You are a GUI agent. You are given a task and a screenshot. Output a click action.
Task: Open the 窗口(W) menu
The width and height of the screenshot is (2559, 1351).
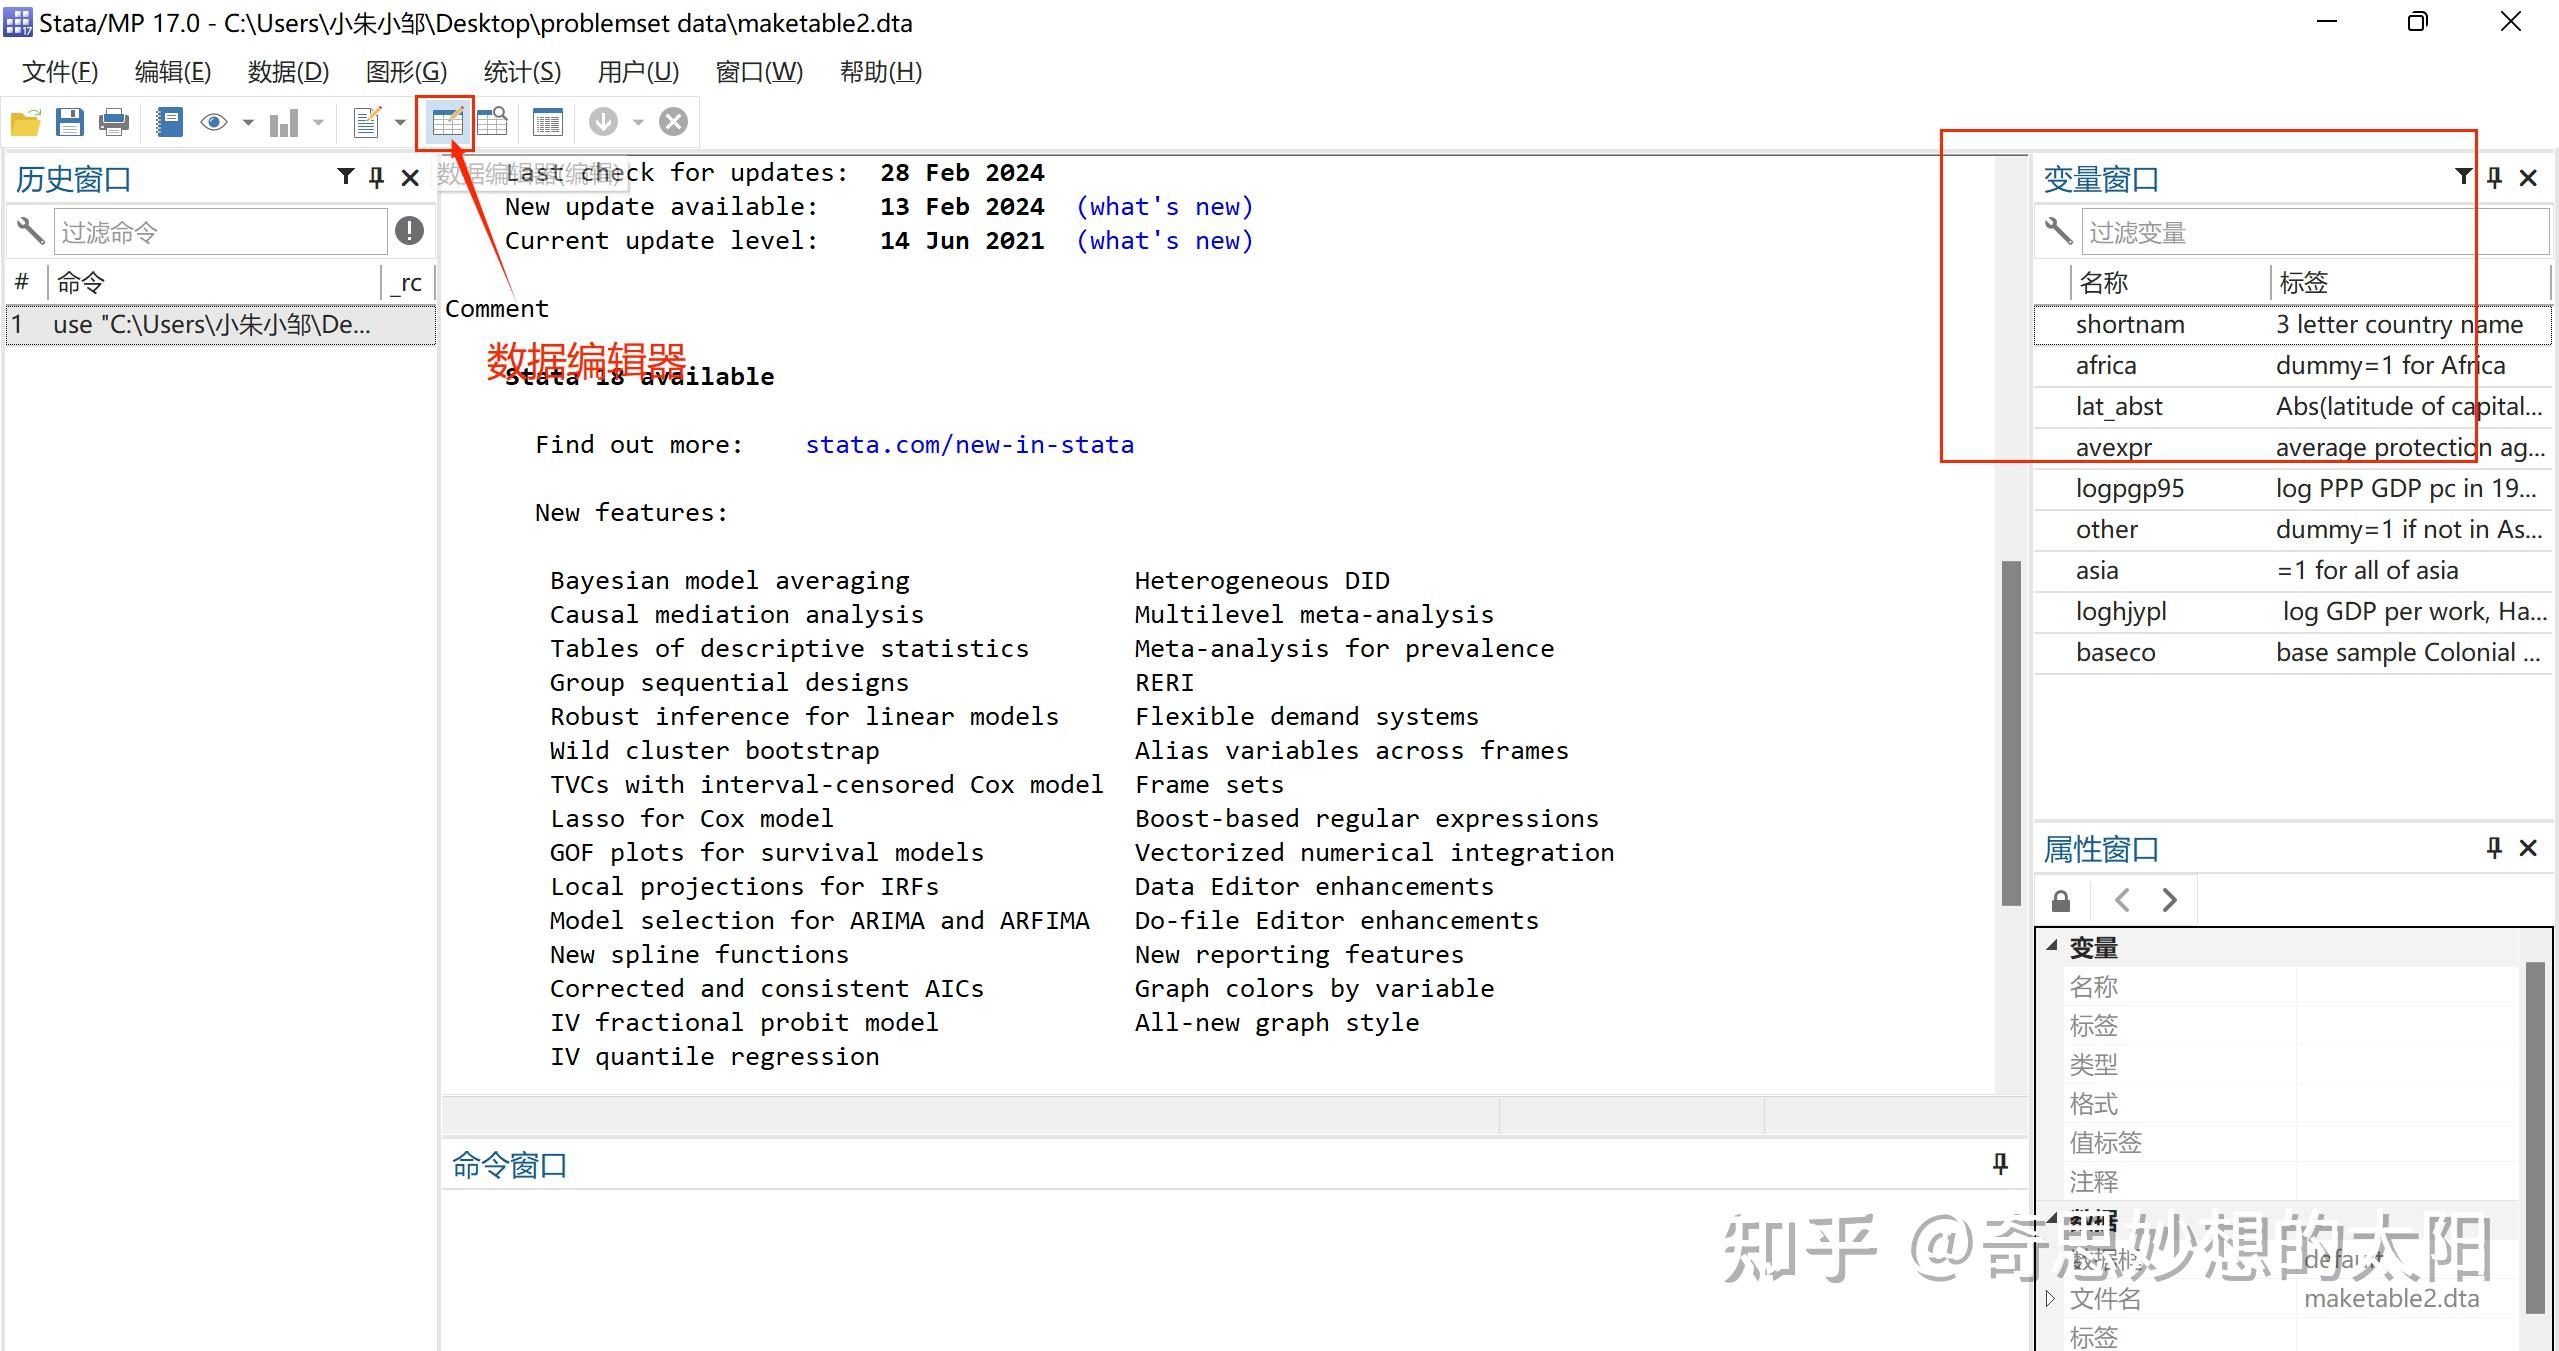tap(759, 72)
